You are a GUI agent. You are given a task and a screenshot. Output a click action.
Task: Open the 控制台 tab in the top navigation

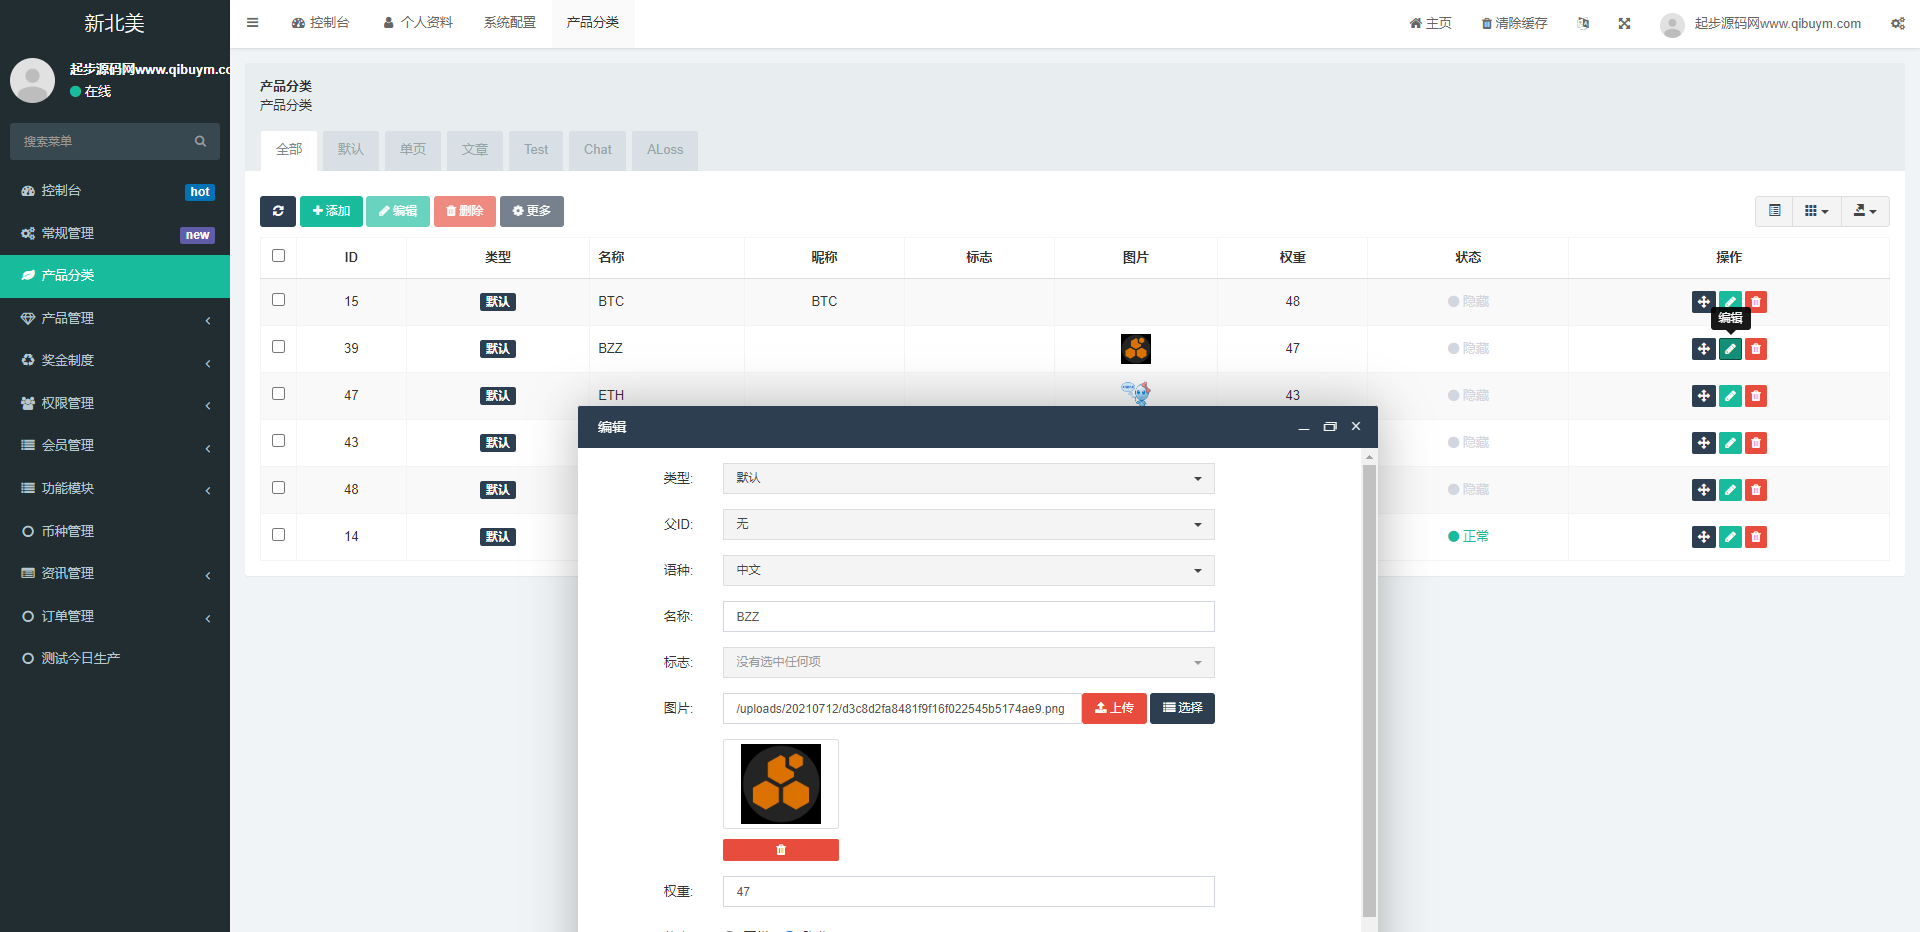[x=320, y=23]
